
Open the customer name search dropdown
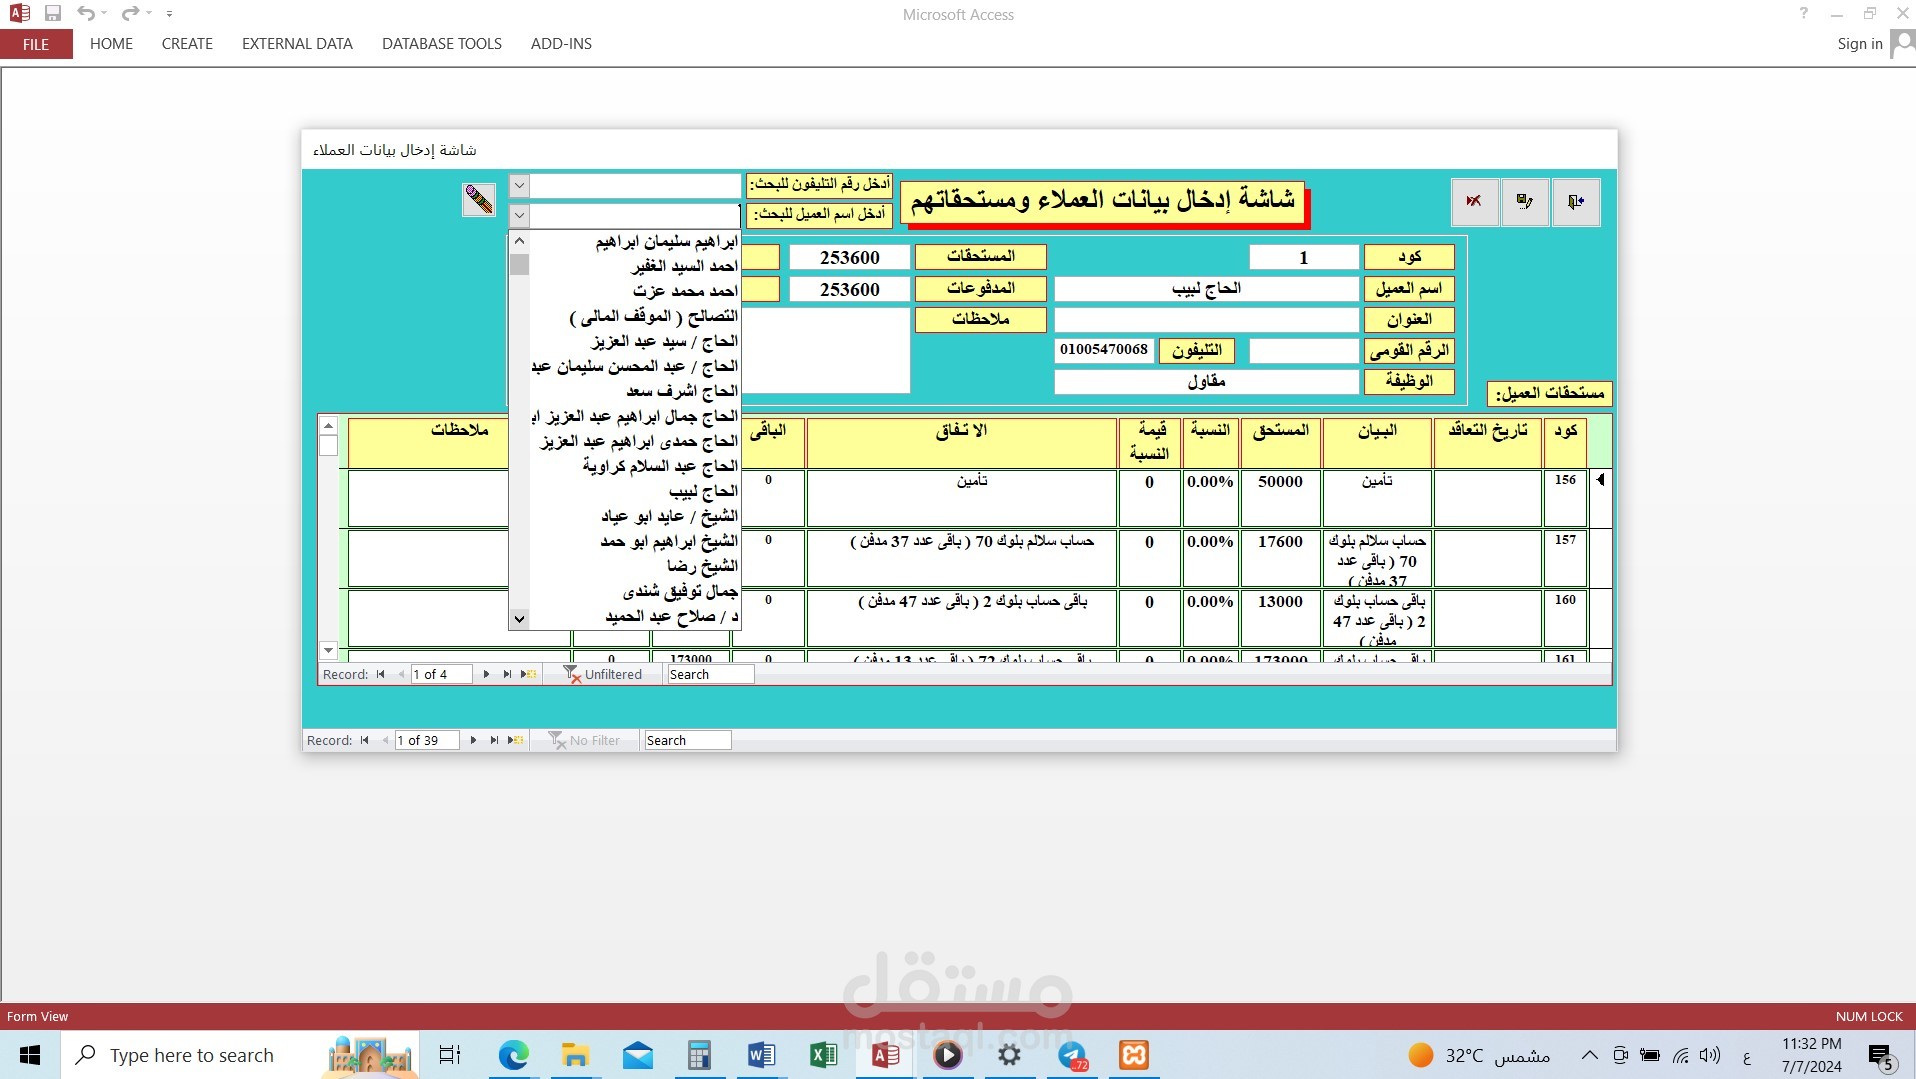(x=518, y=215)
